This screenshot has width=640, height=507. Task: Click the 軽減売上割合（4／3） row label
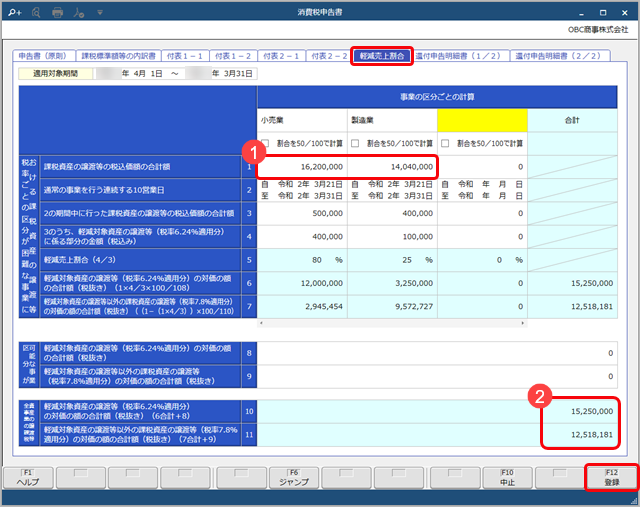click(140, 260)
